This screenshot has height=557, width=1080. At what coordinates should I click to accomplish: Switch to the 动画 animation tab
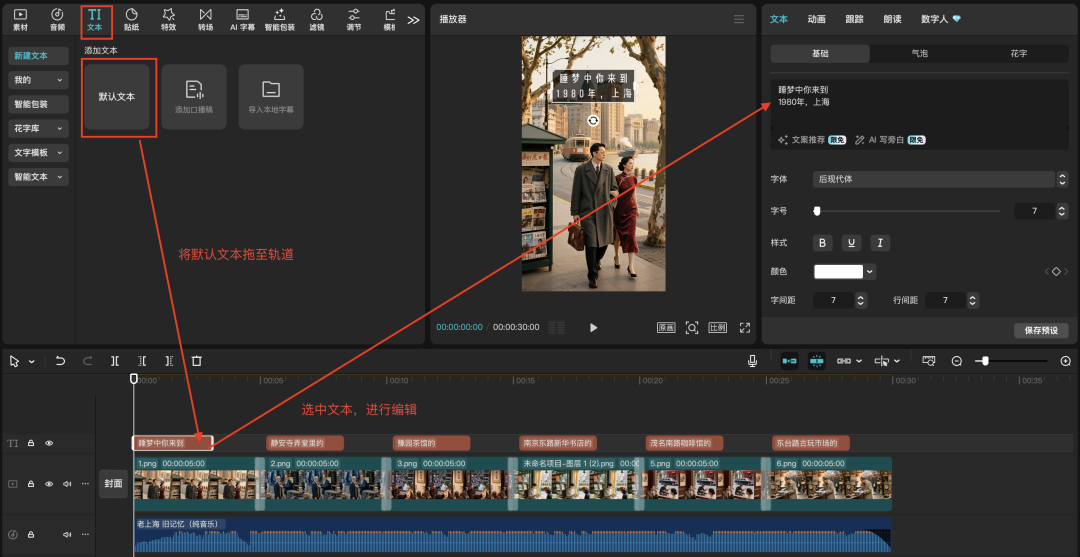click(816, 19)
